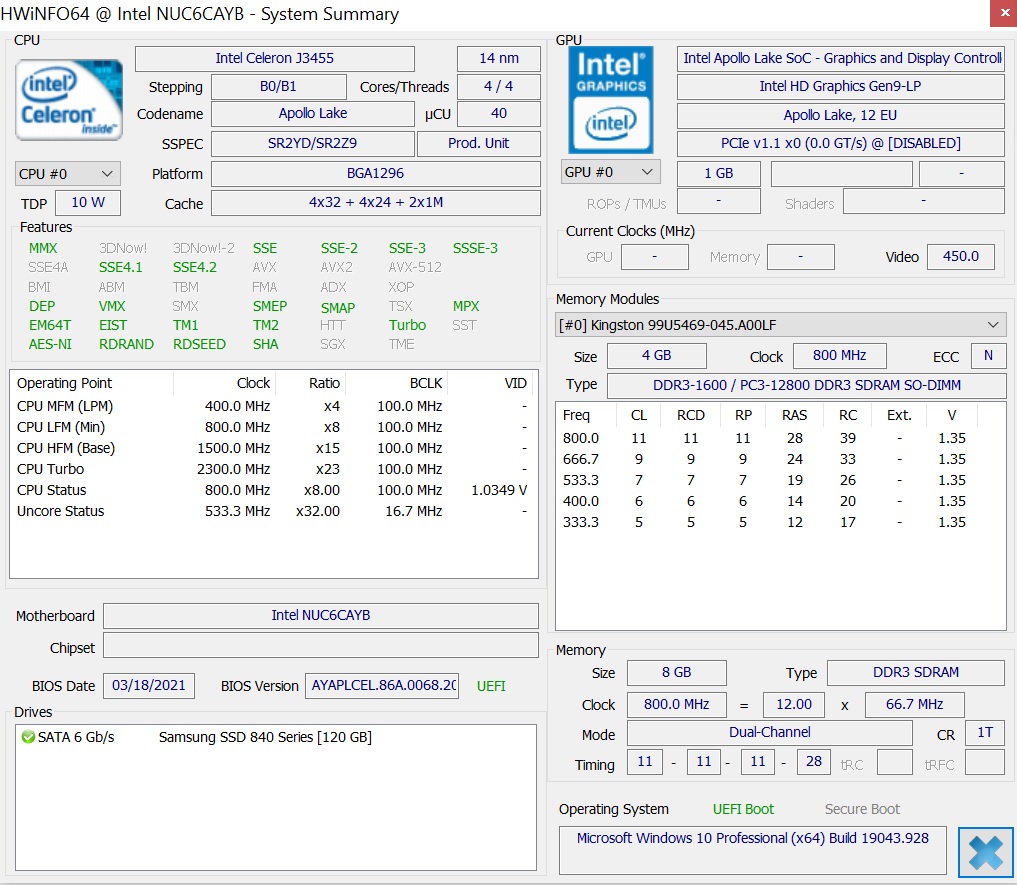Click the Intel NUC6CAYB motherboard field

click(320, 615)
